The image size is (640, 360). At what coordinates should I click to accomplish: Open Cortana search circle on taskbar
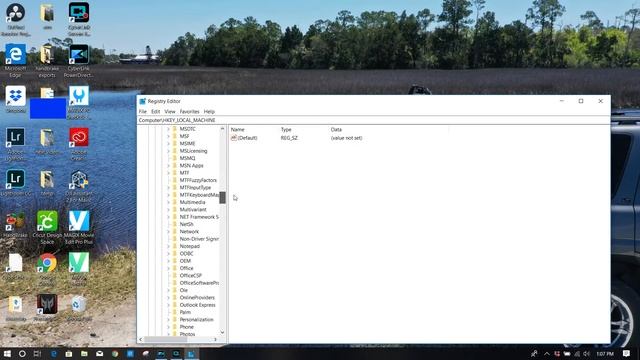(x=22, y=353)
